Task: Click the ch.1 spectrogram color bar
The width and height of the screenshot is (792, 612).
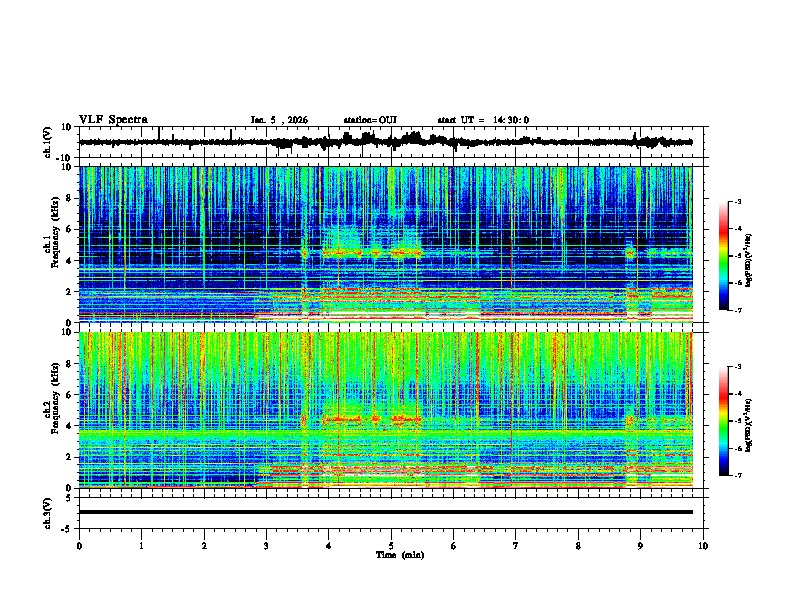Action: pyautogui.click(x=724, y=256)
